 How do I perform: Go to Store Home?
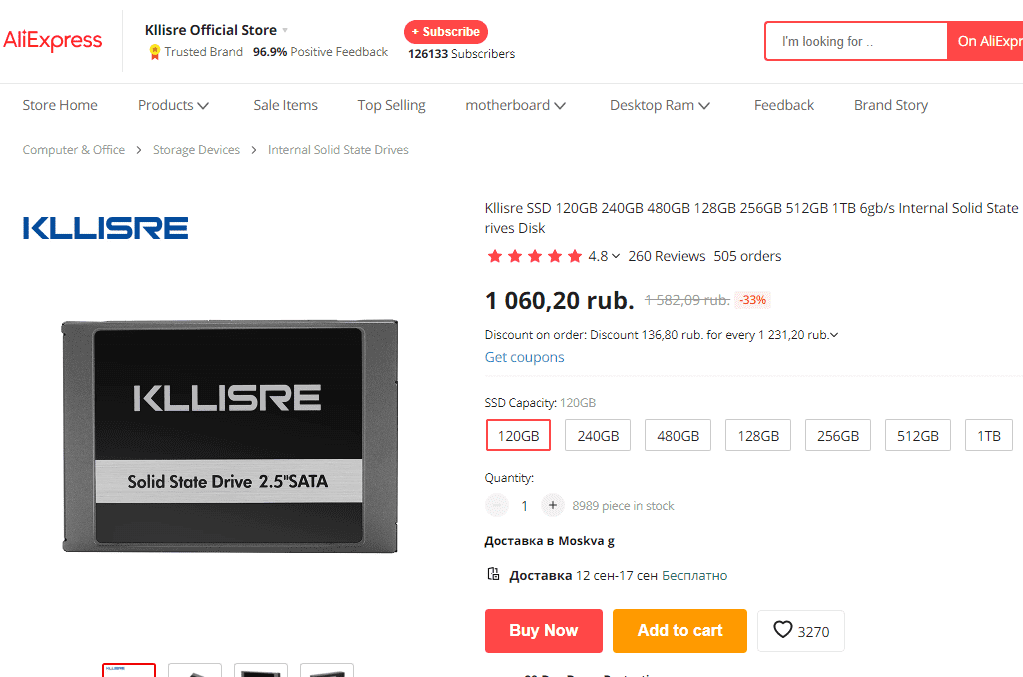coord(60,105)
